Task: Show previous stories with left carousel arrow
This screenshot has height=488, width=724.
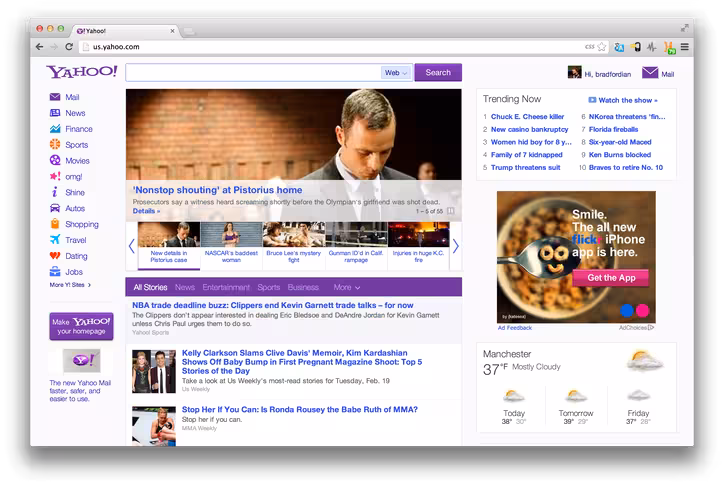Action: [x=132, y=246]
